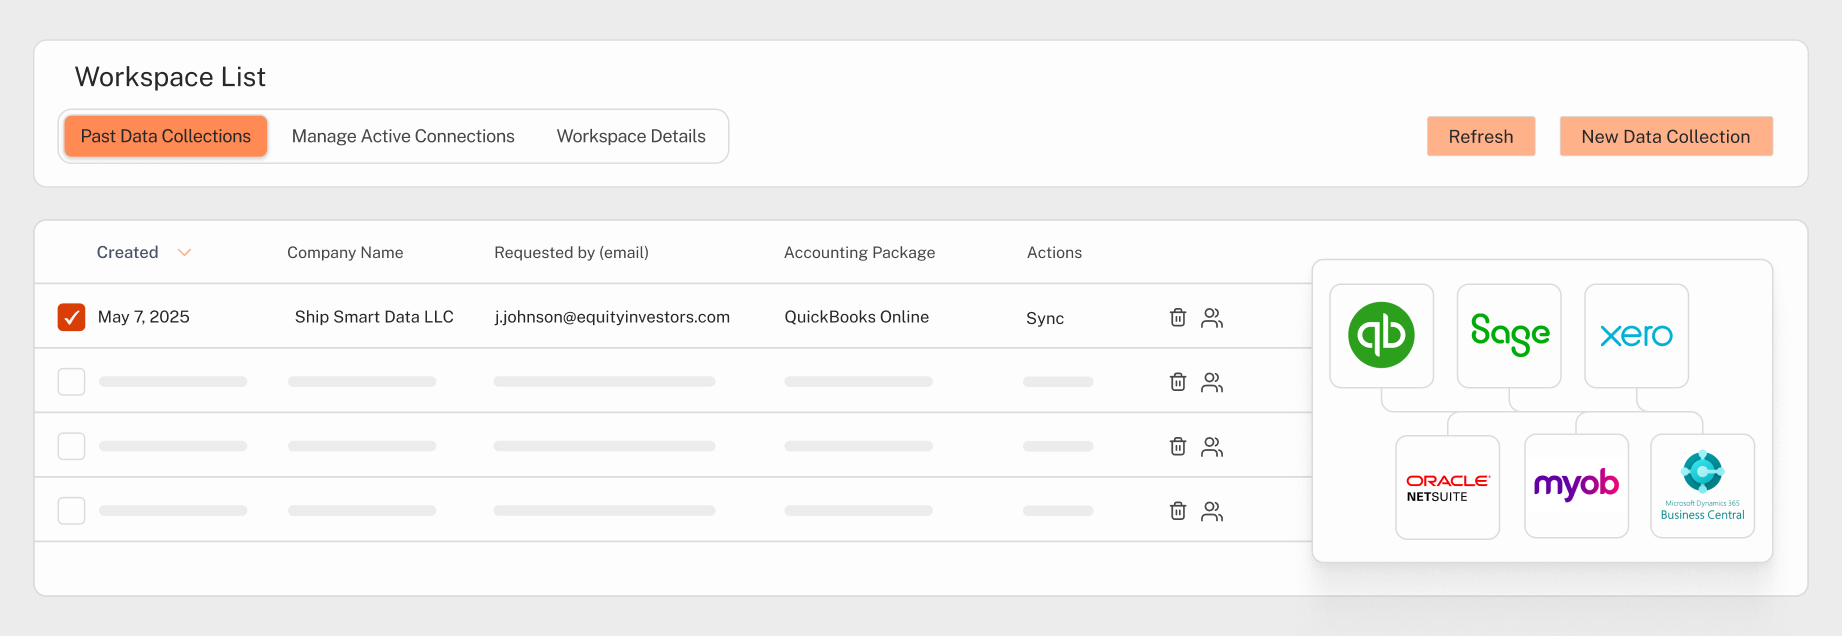Select the Business Central tile

click(1702, 486)
